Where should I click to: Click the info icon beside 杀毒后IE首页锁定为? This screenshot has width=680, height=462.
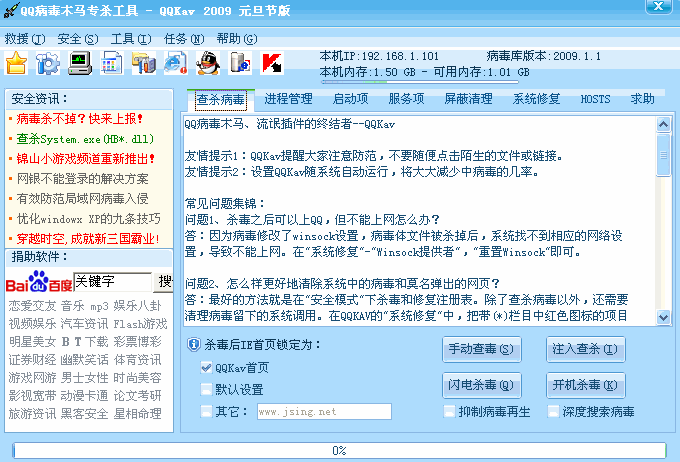pos(193,345)
